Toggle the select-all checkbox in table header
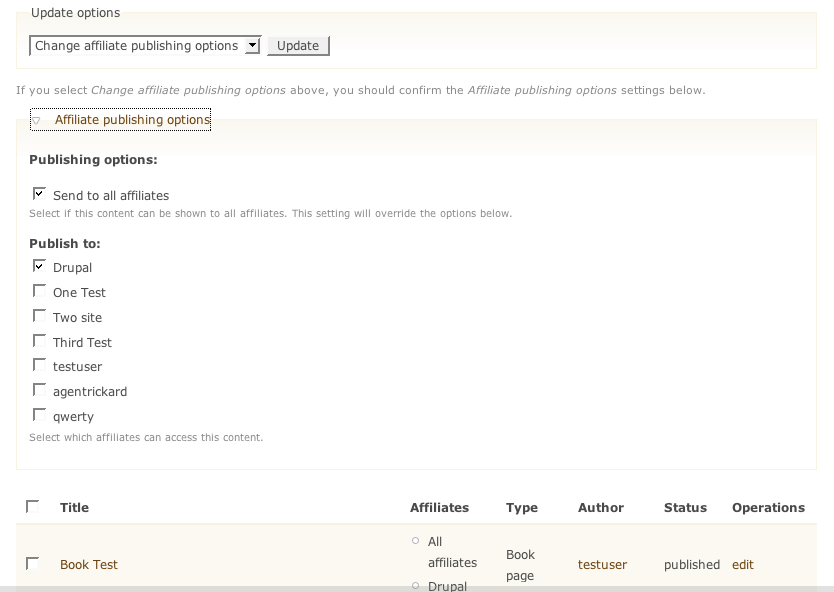 [33, 507]
